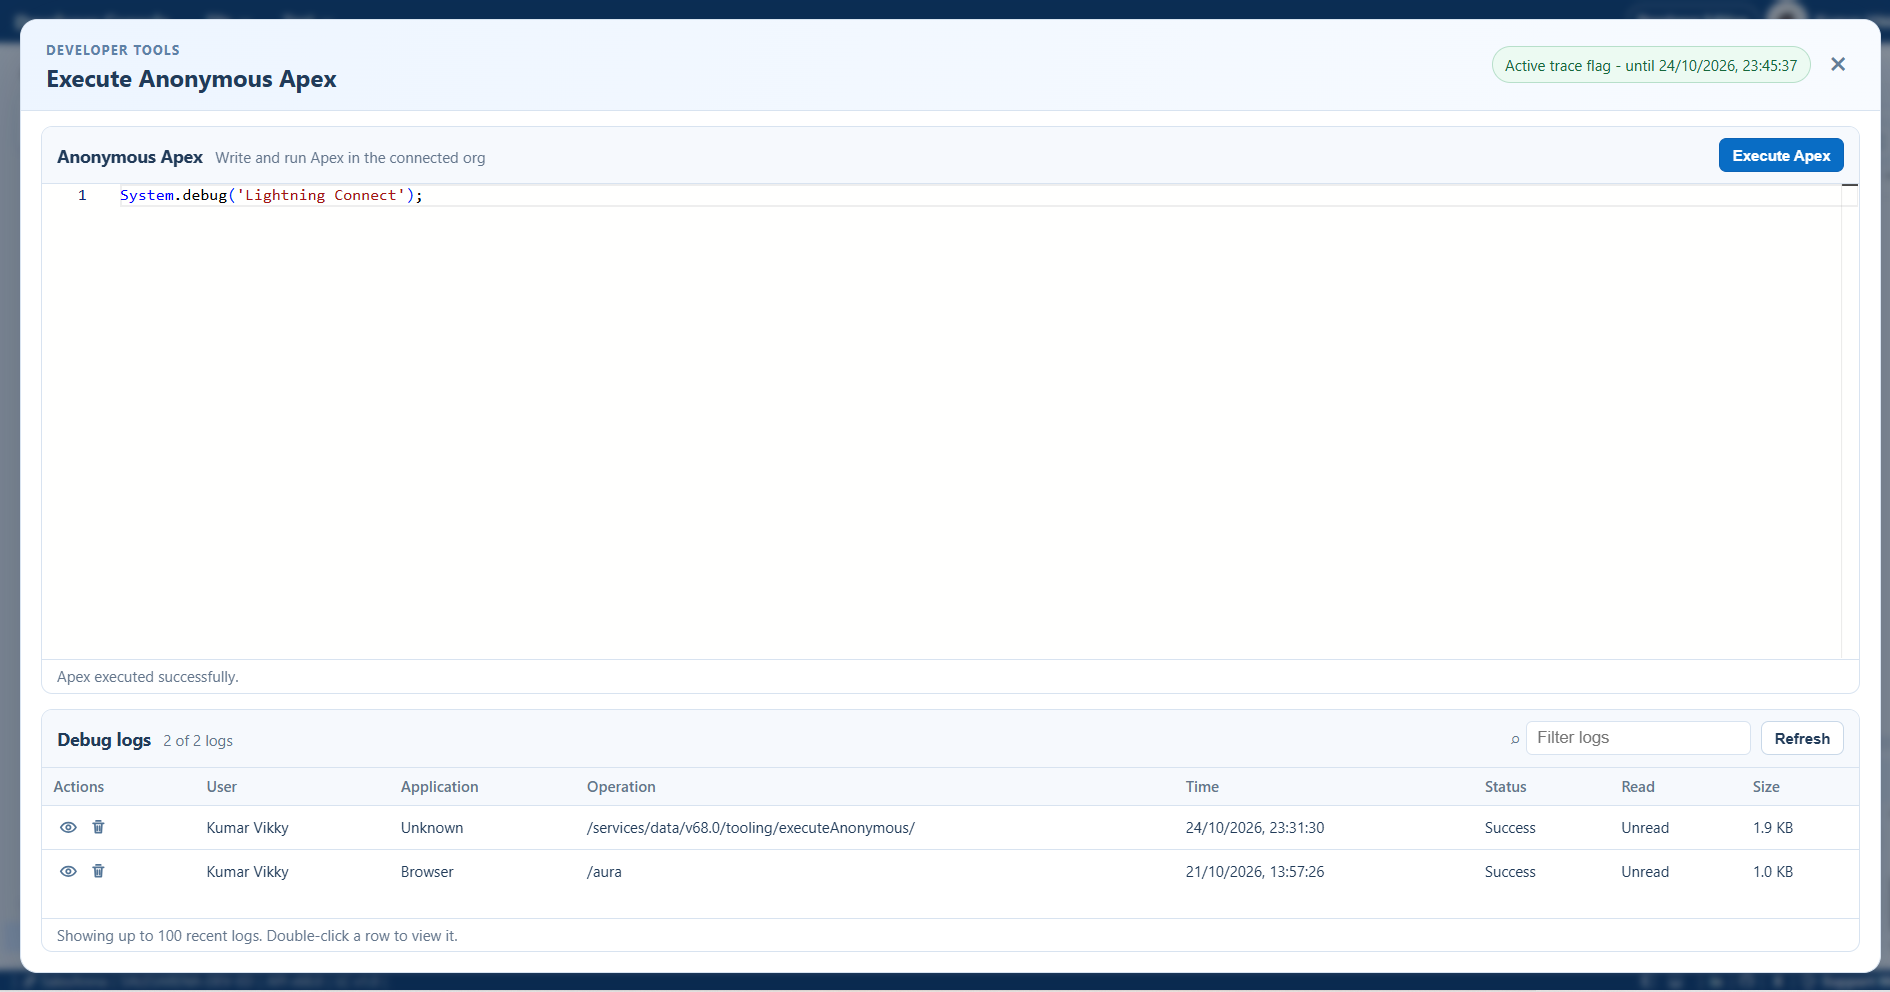Click the 'Apex executed successfully.' status message
The image size is (1890, 992).
click(148, 677)
